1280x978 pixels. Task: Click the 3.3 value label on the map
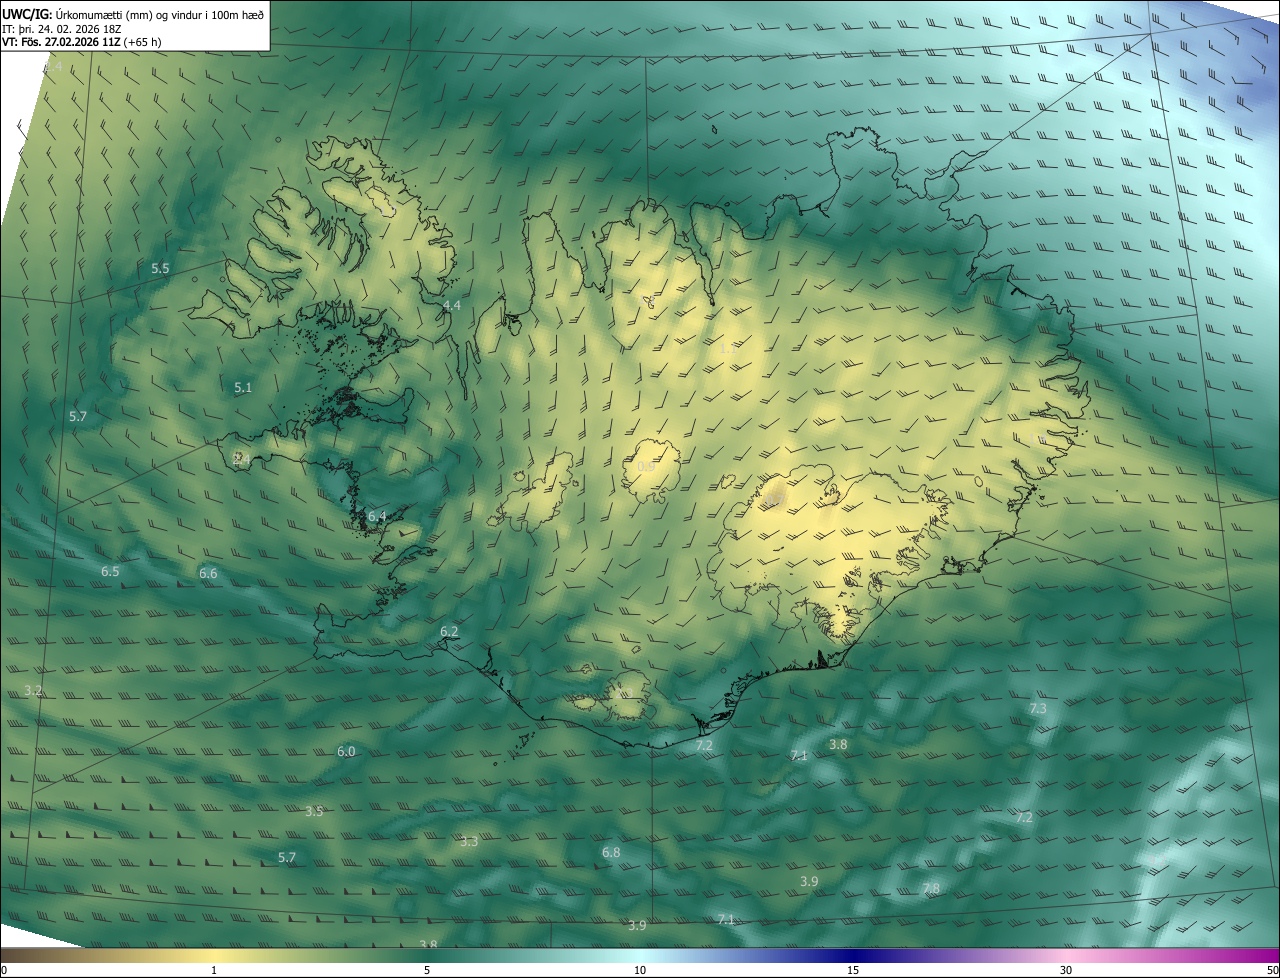click(469, 842)
